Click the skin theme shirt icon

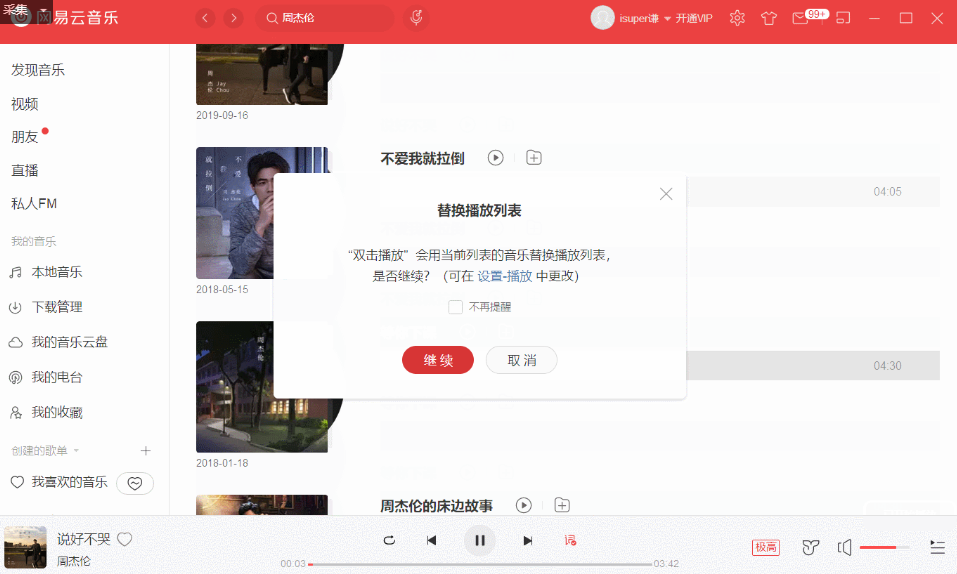[x=768, y=18]
